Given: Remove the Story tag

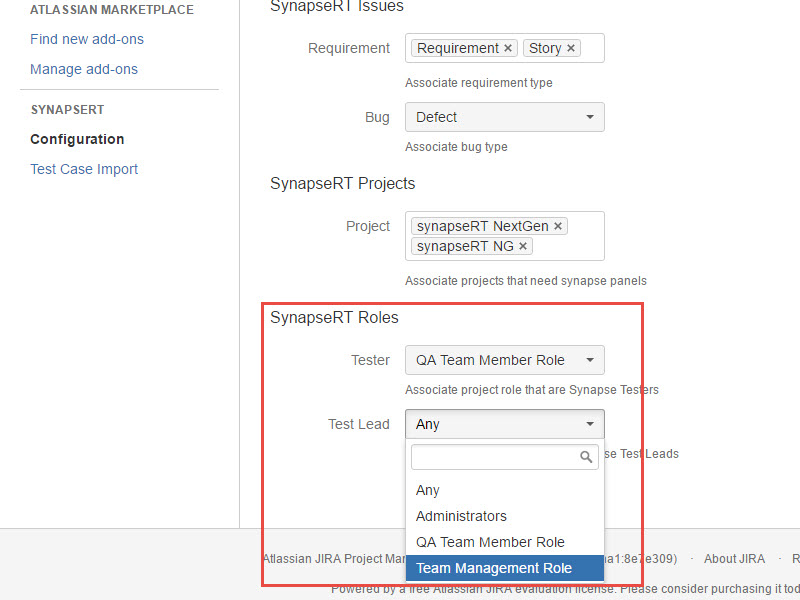Looking at the screenshot, I should click(x=571, y=48).
